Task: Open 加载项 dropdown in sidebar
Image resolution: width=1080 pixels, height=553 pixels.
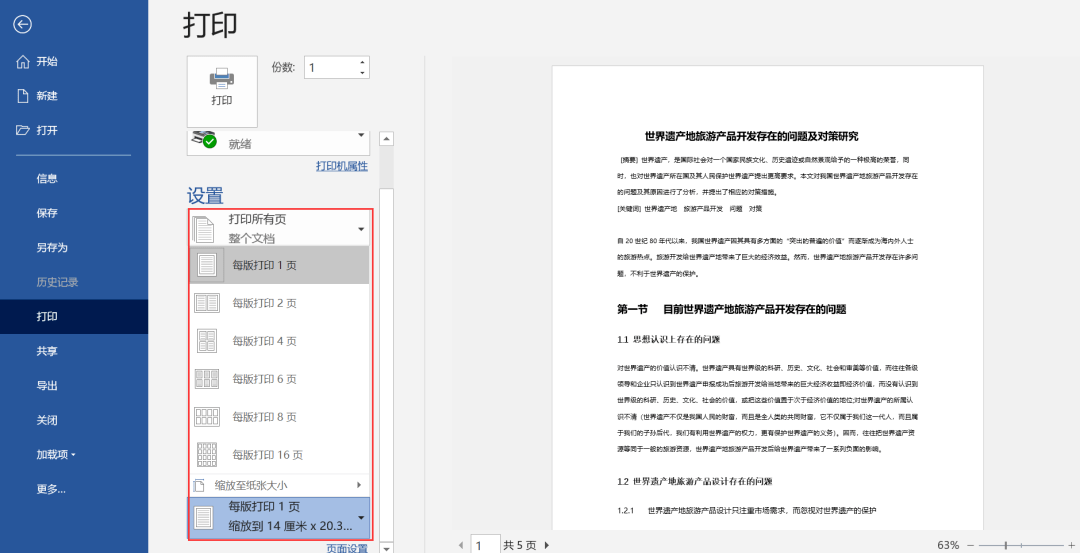Action: click(56, 455)
